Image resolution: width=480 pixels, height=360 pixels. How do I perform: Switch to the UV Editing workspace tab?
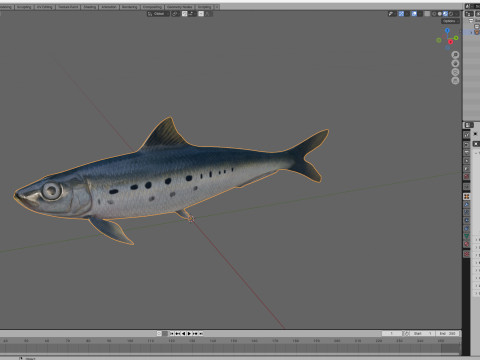tap(45, 7)
